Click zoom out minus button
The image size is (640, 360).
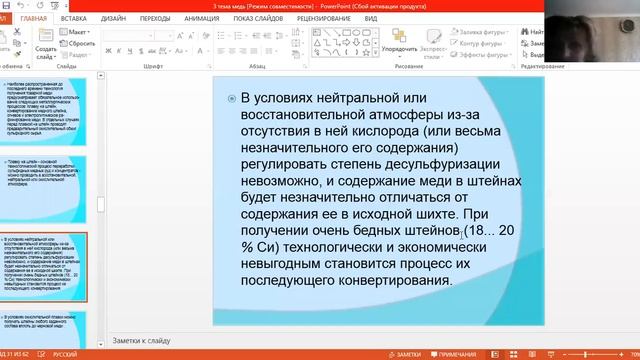coord(564,354)
